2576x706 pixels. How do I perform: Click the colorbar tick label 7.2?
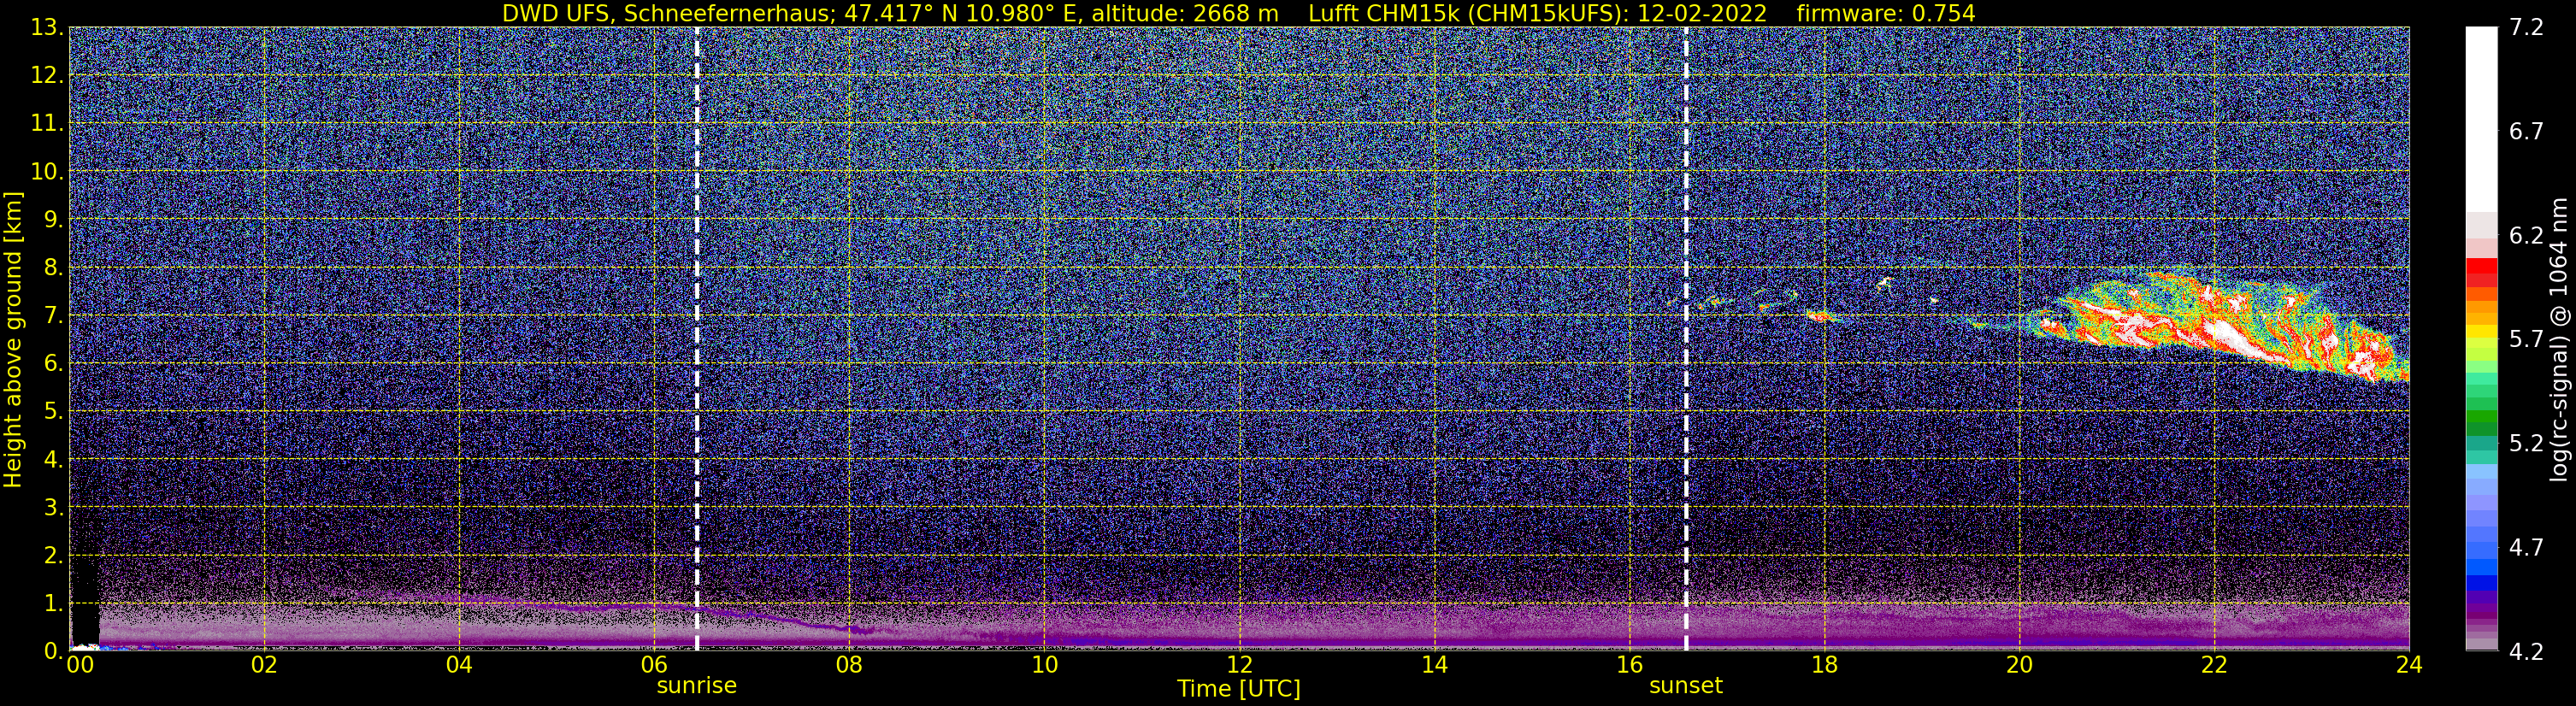pyautogui.click(x=2527, y=28)
